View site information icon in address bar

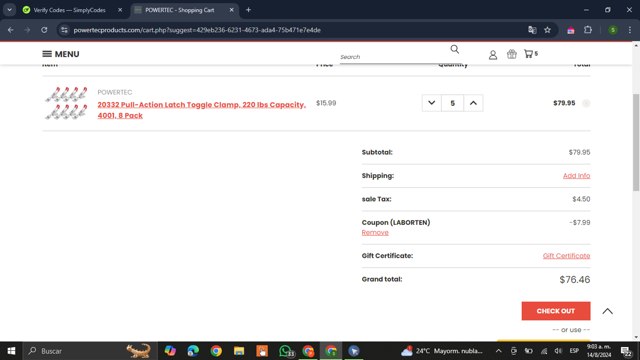click(x=64, y=30)
